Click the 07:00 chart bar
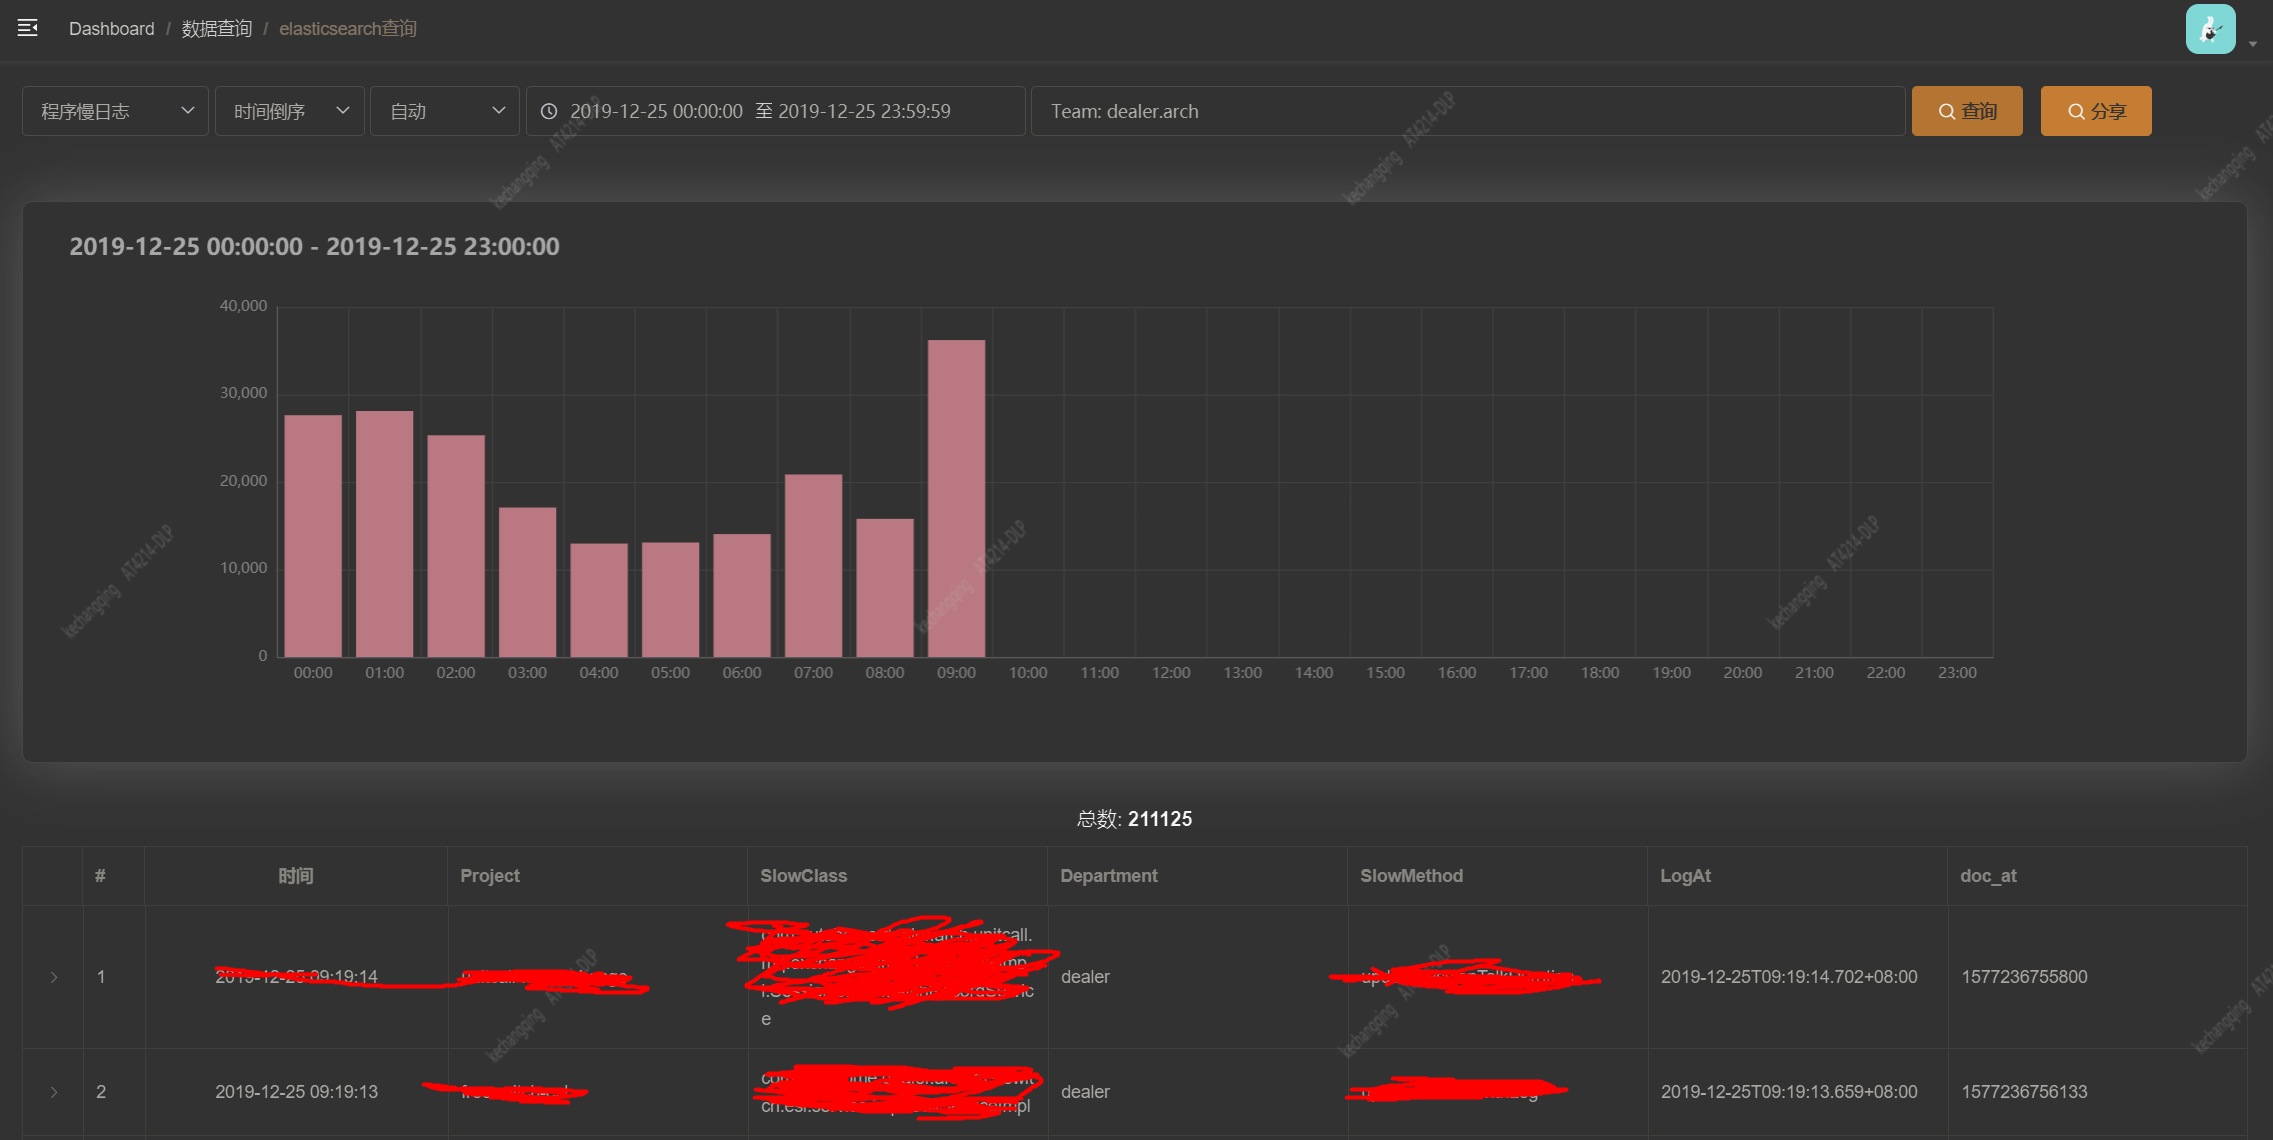 tap(813, 565)
